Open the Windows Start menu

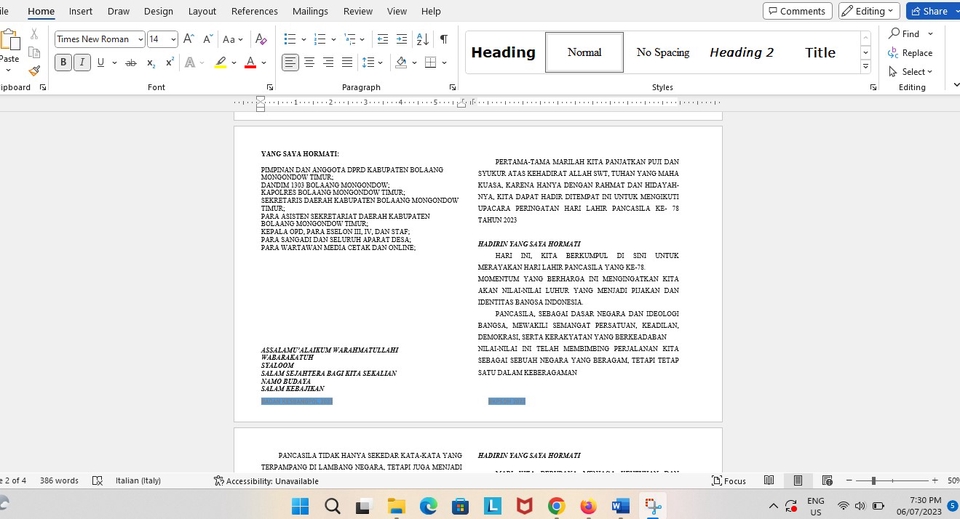(x=301, y=506)
